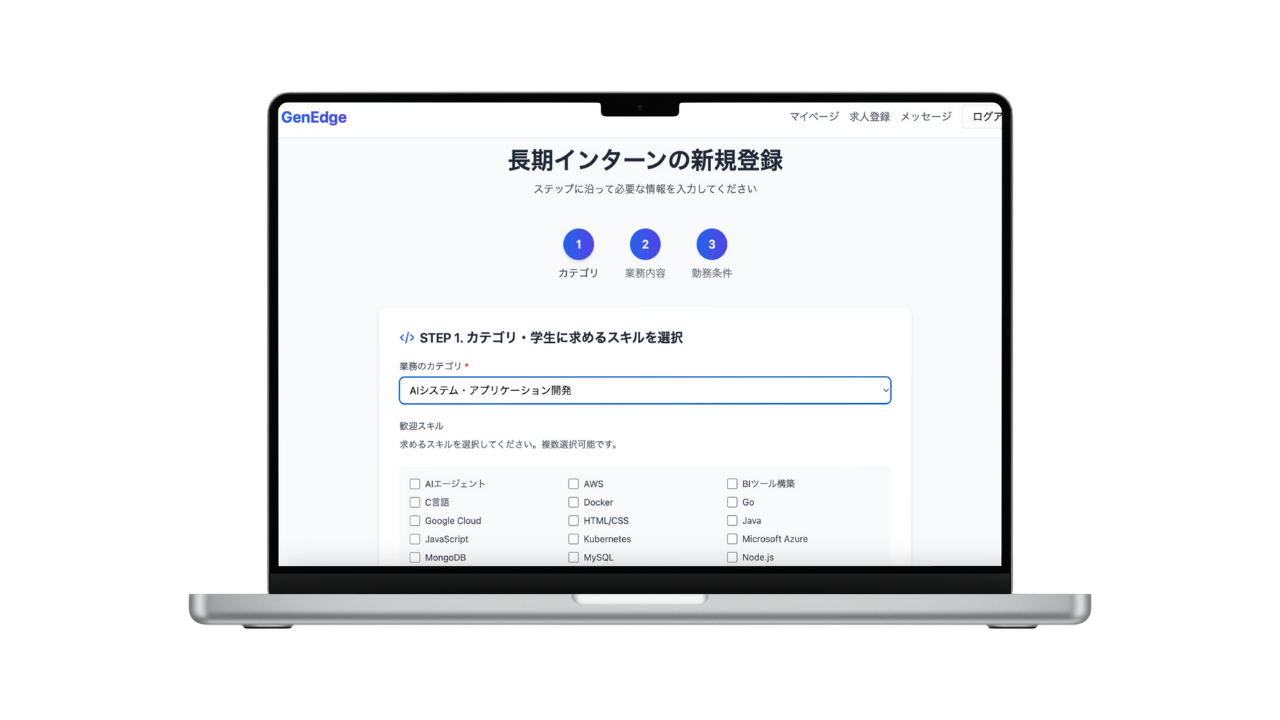The image size is (1280, 720).
Task: Click the step 3 circle icon
Action: tap(712, 244)
